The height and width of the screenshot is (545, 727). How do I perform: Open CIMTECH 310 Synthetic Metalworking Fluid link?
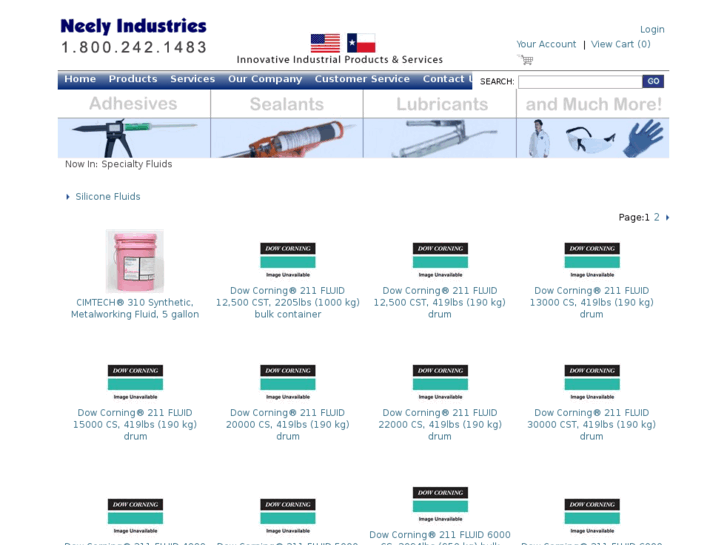[135, 308]
